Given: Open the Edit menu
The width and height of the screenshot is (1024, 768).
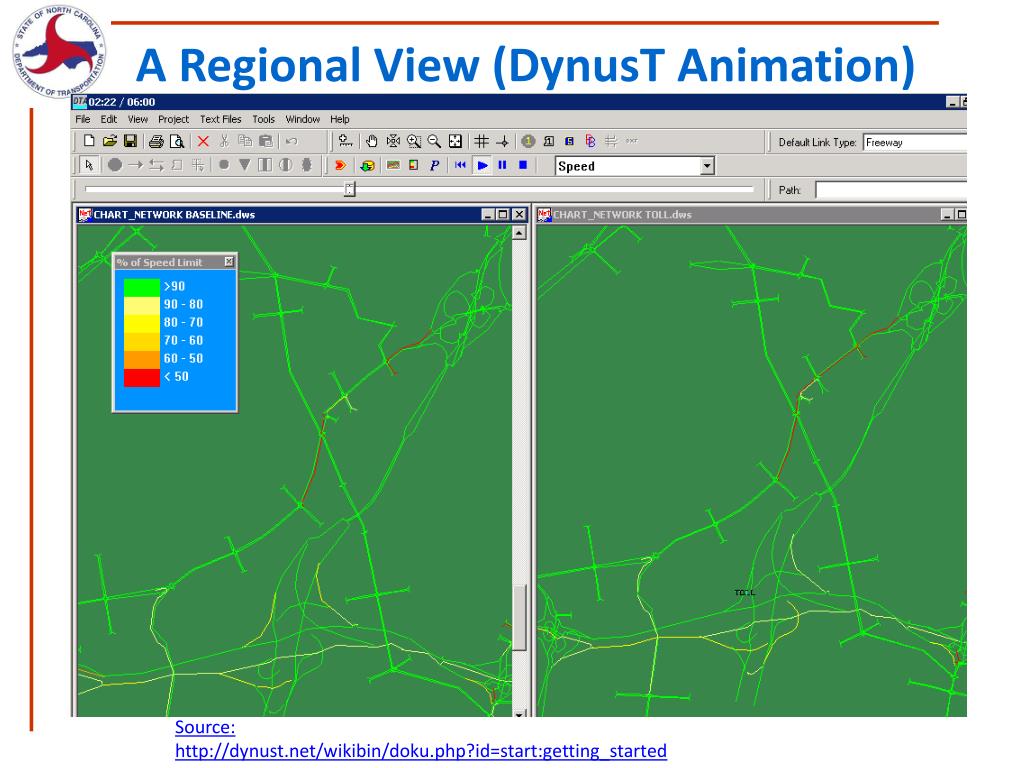Looking at the screenshot, I should pos(108,119).
